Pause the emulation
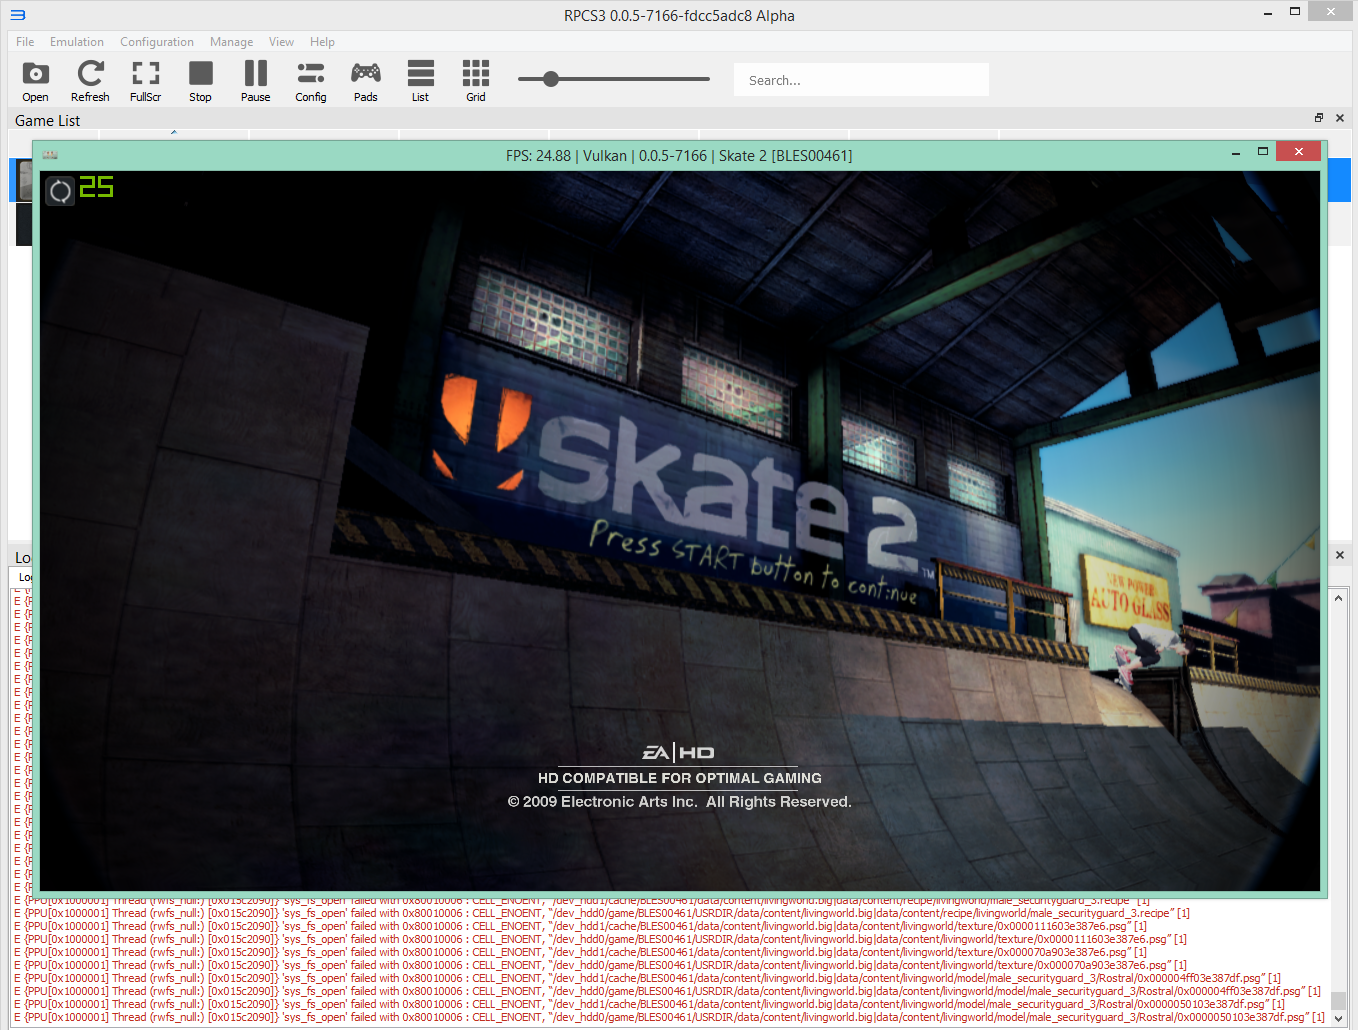 255,80
